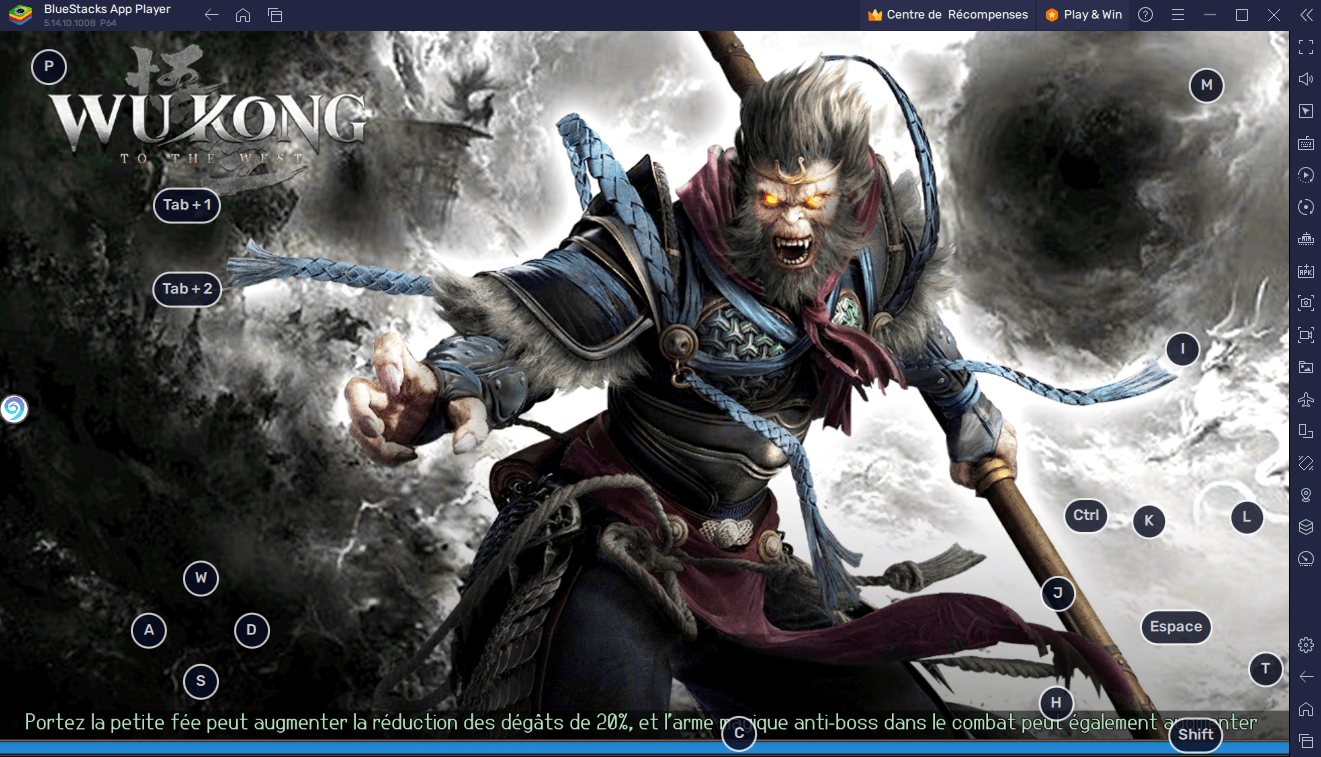Click the M key overlay

[1207, 86]
